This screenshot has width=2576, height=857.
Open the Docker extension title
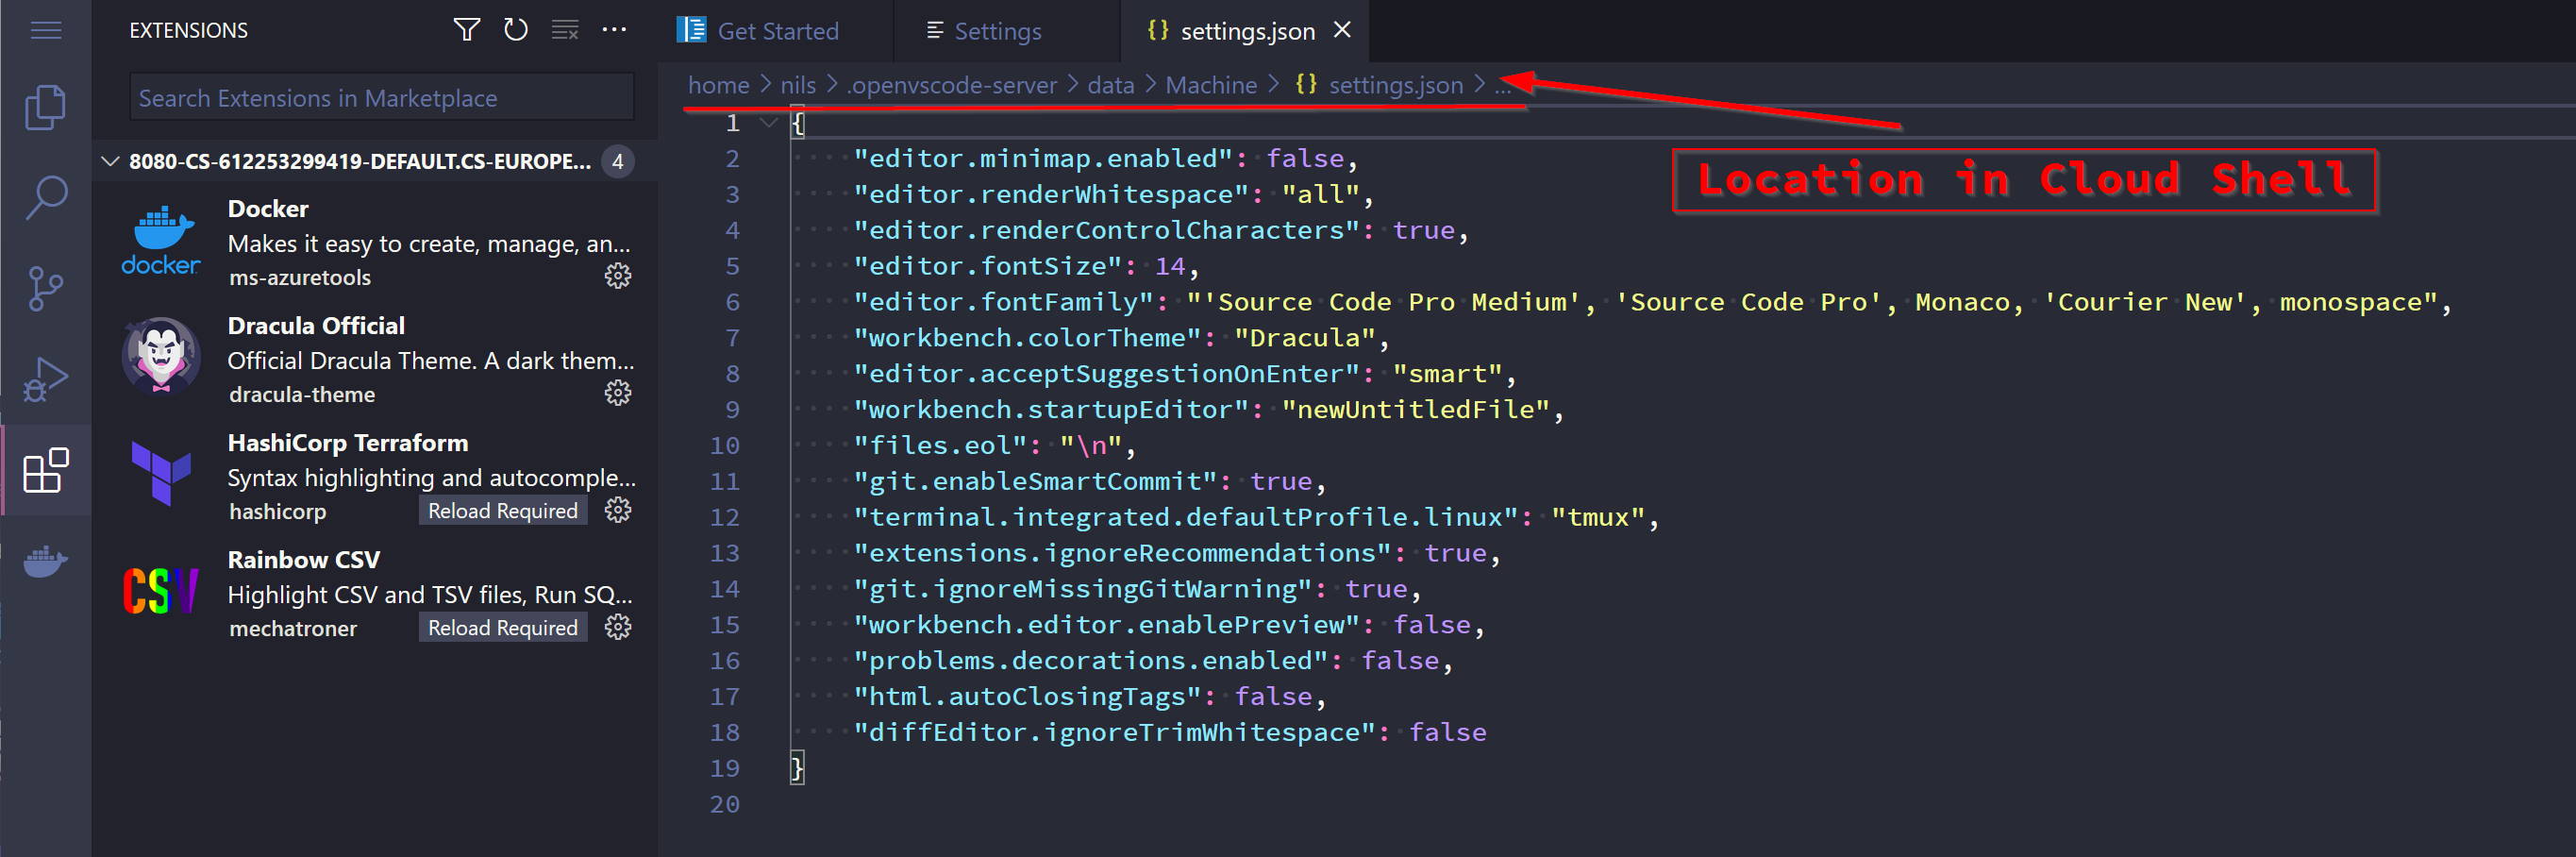(267, 208)
